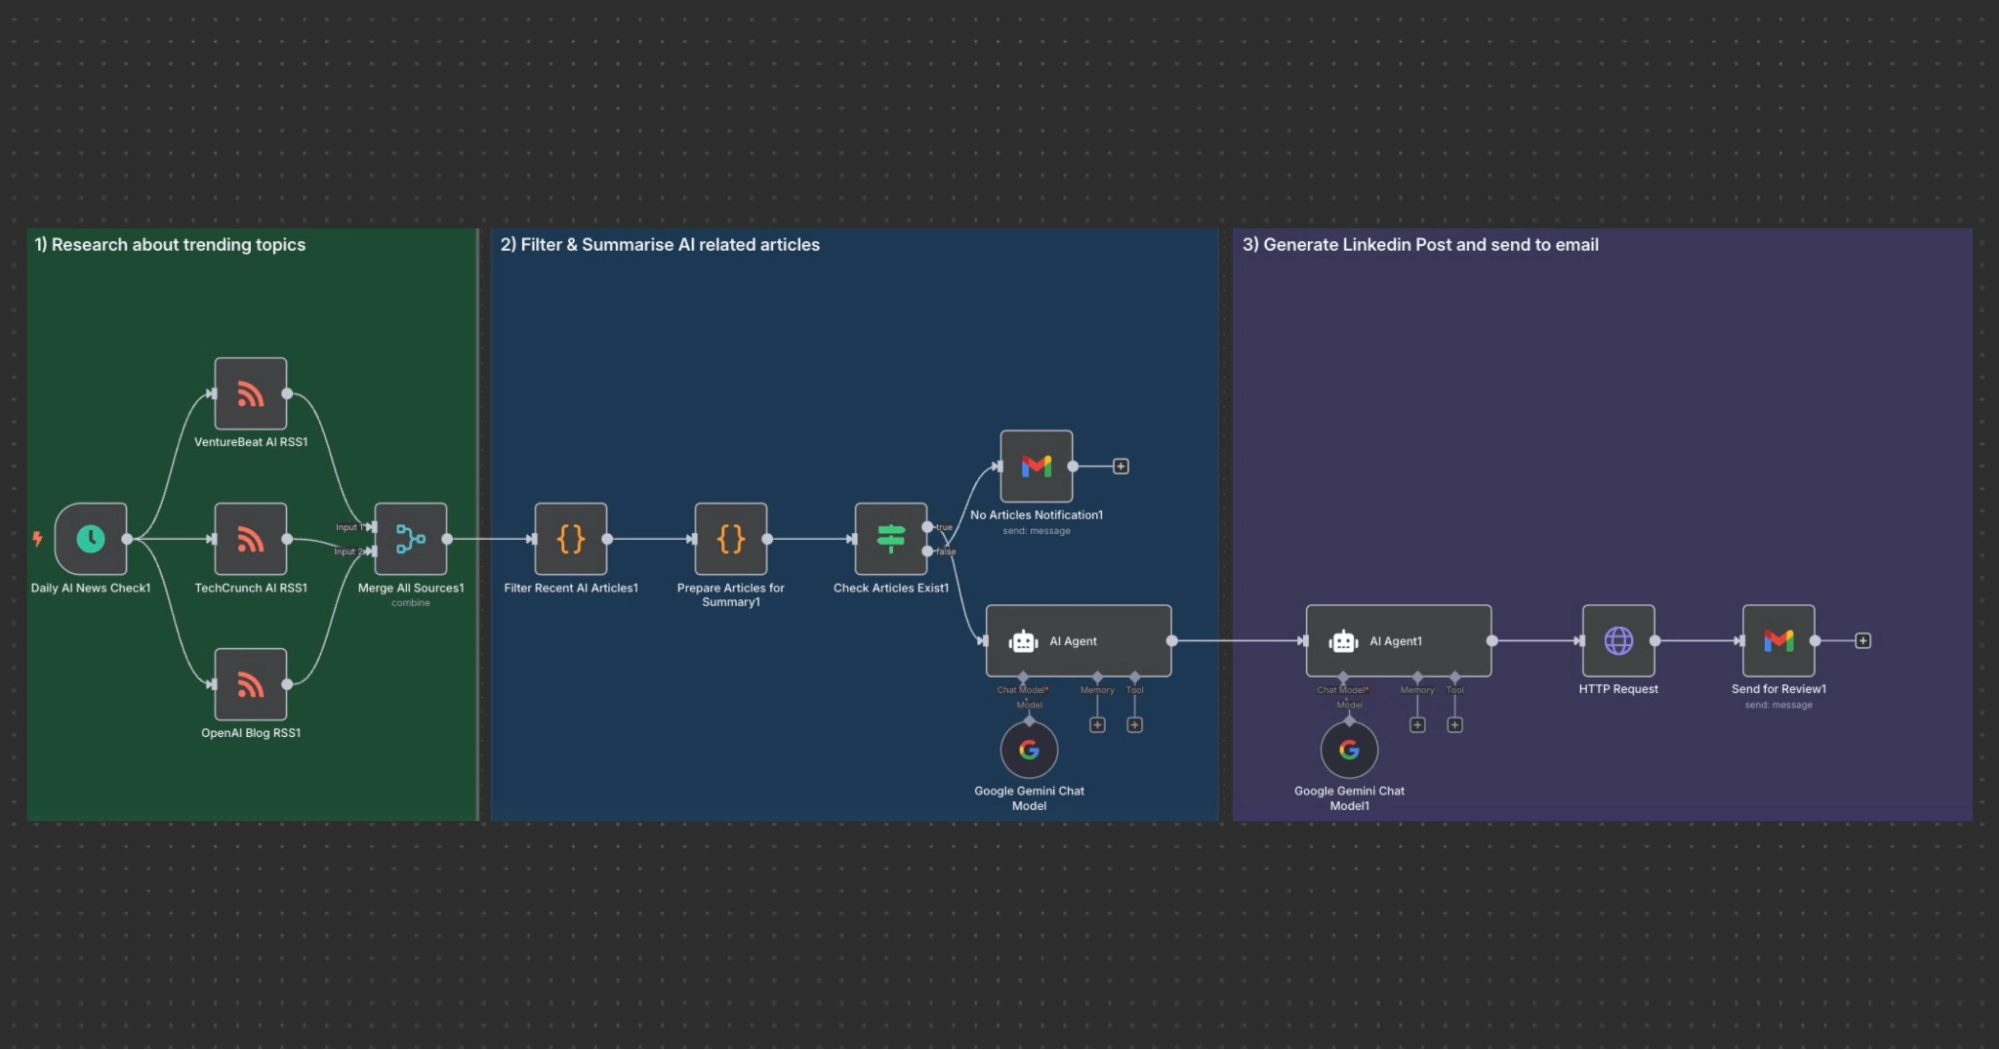Add a Memory to the AI Agent node
This screenshot has width=1999, height=1050.
[x=1097, y=723]
